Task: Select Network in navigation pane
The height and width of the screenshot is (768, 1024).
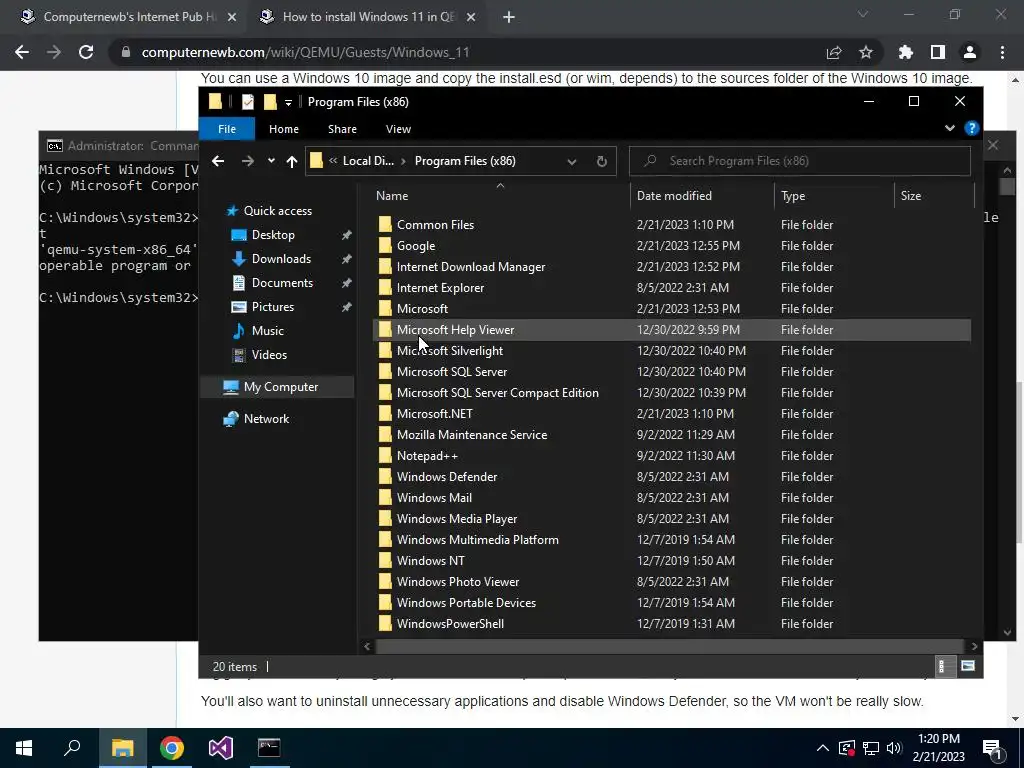Action: click(x=266, y=419)
